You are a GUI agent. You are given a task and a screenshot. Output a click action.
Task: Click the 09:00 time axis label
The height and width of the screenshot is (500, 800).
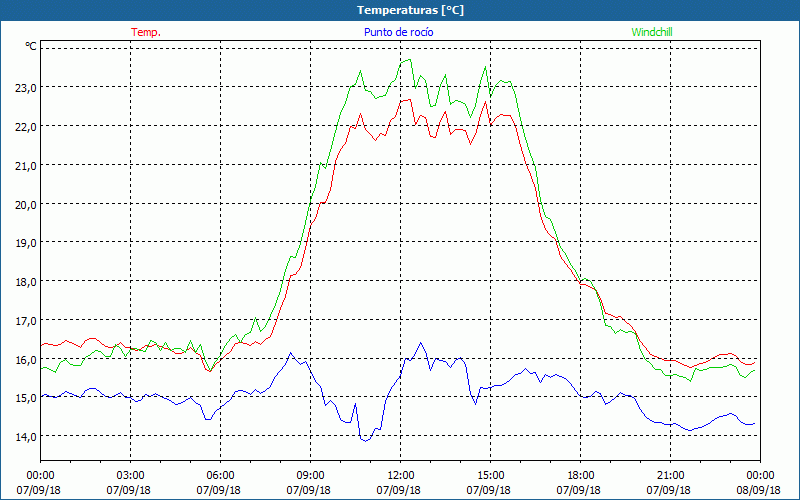coord(310,476)
